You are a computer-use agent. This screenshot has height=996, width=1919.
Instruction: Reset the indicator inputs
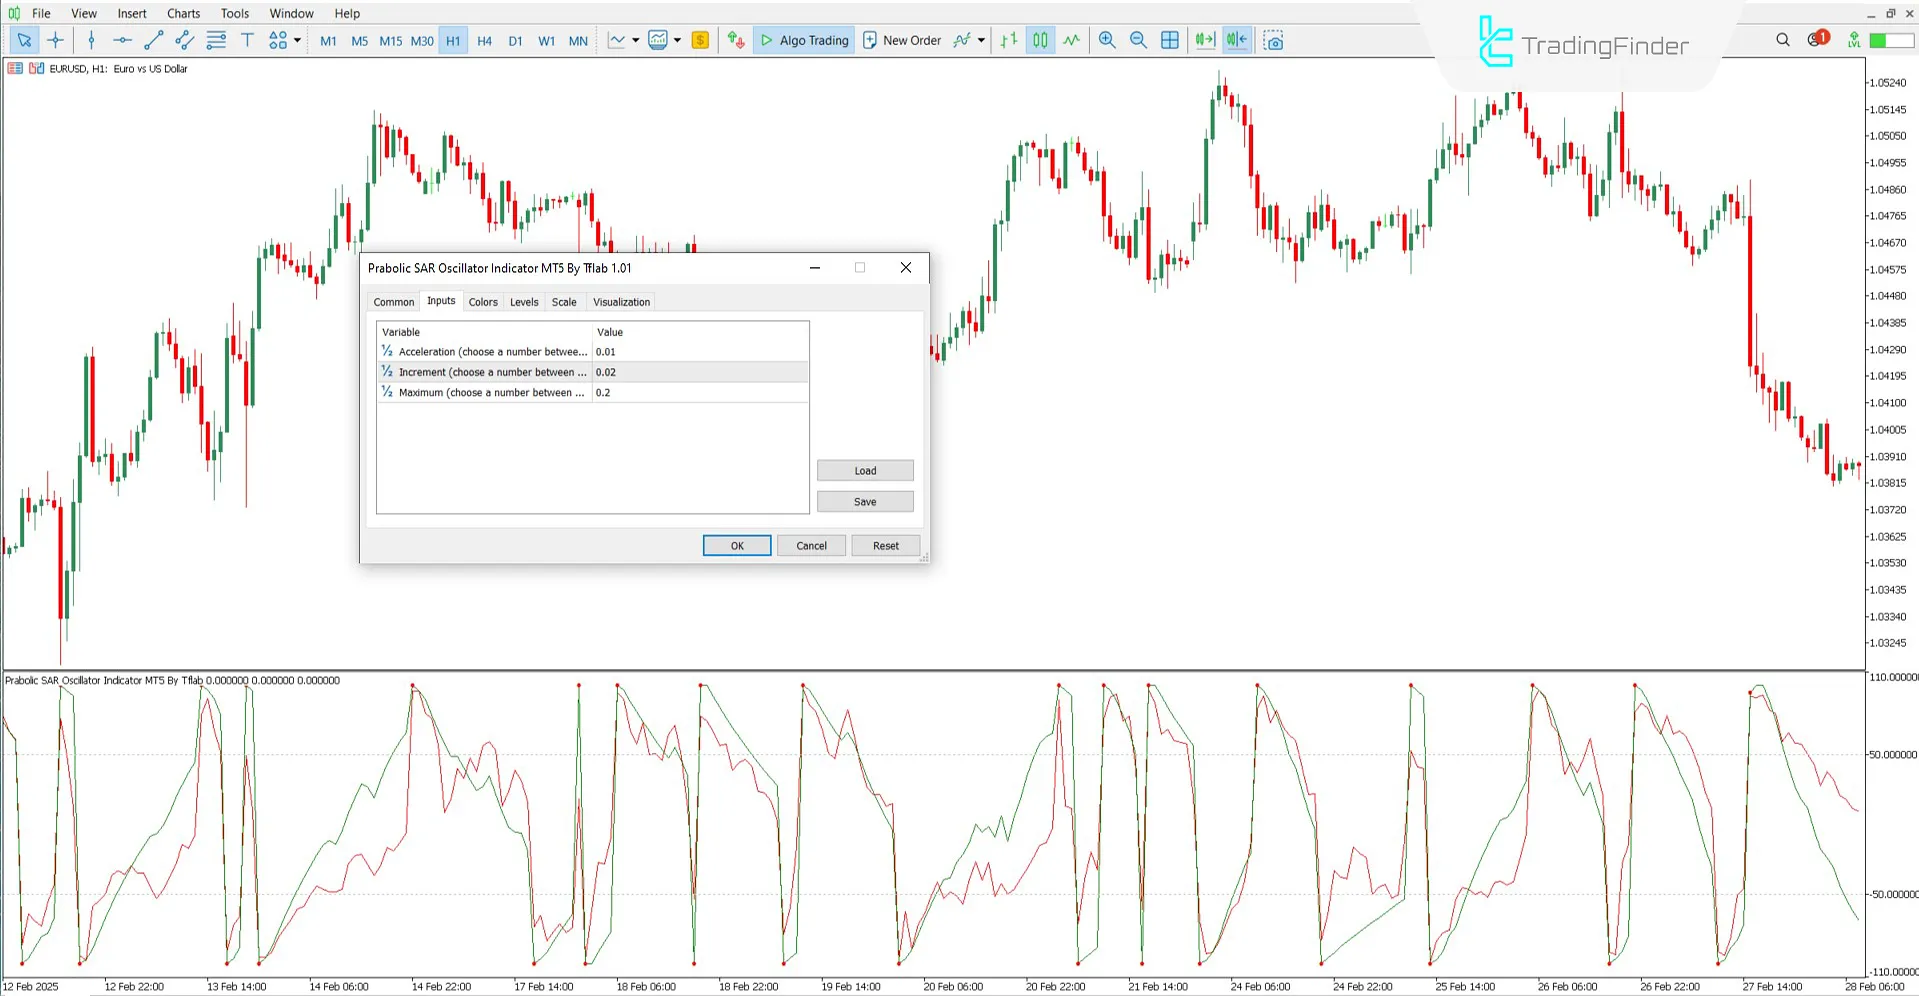885,545
